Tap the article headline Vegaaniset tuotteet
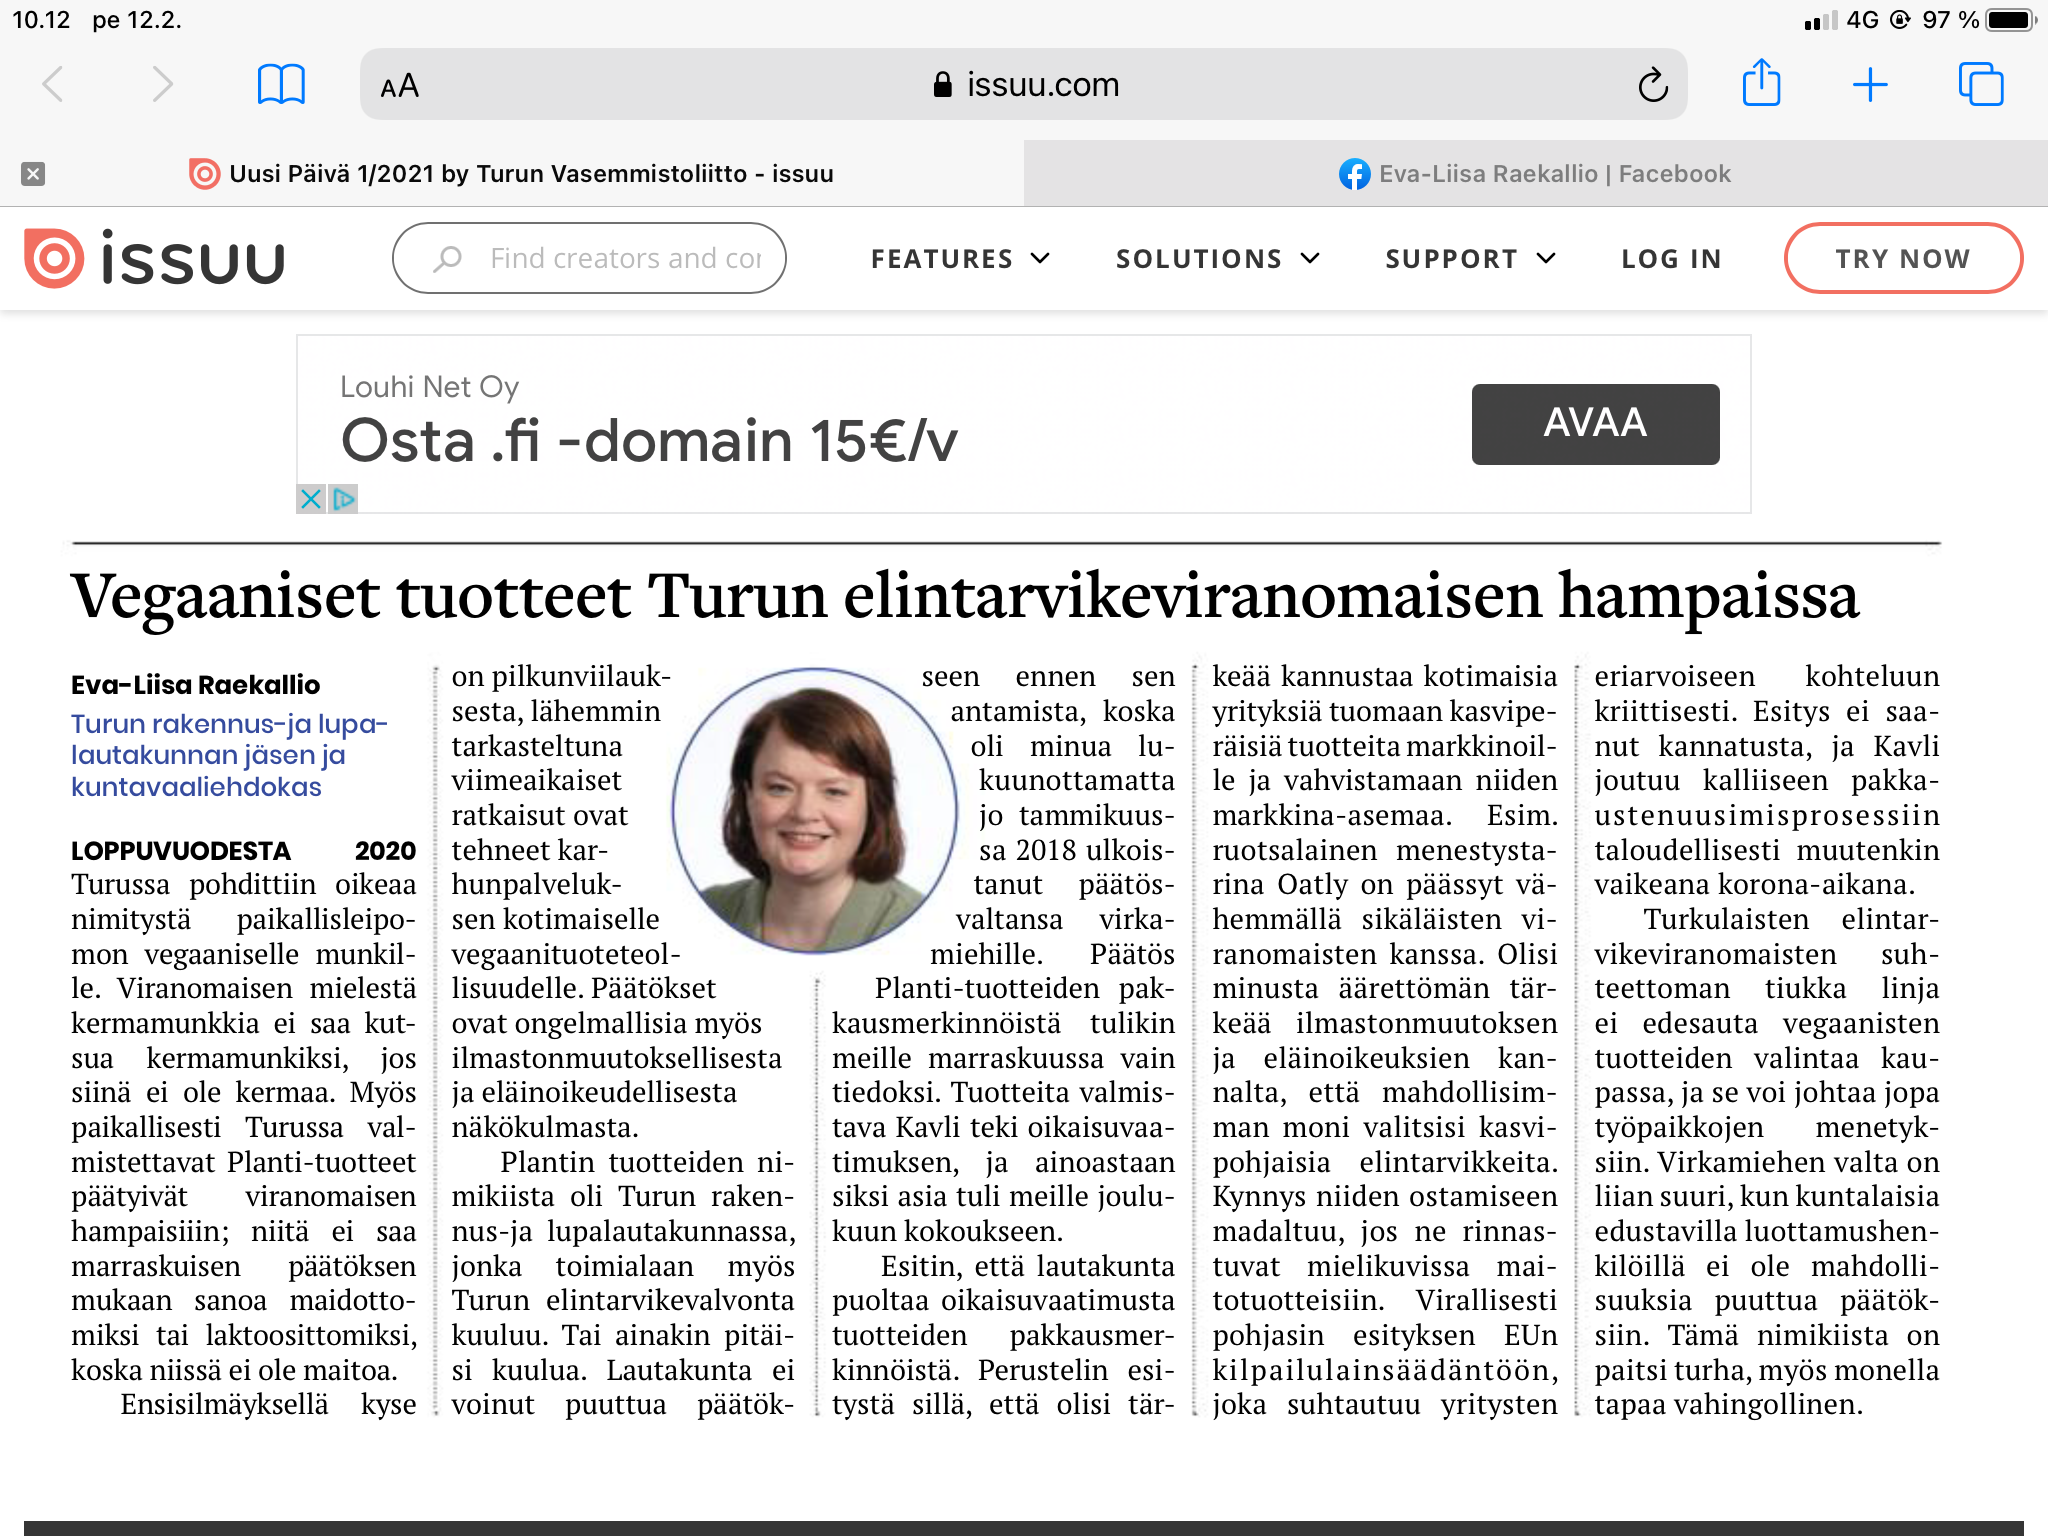Image resolution: width=2048 pixels, height=1536 pixels. click(965, 596)
